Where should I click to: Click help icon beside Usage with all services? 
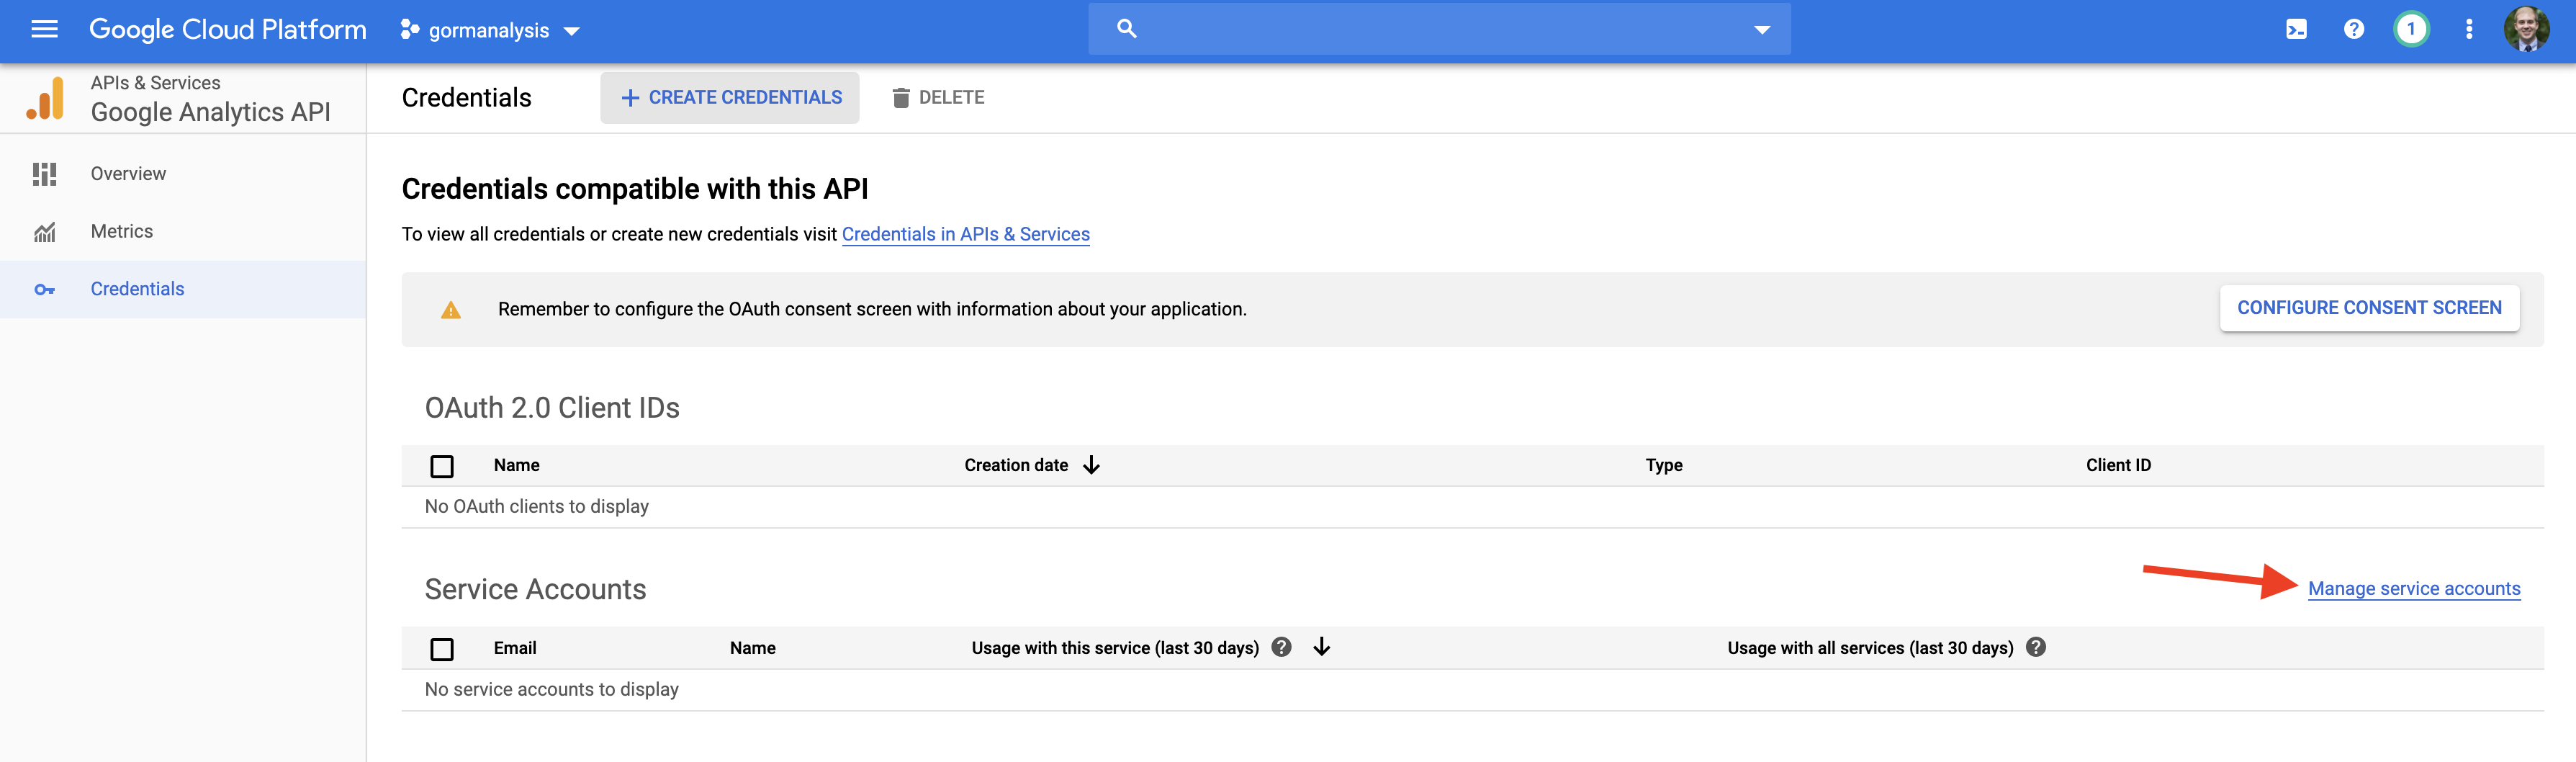pyautogui.click(x=2035, y=647)
